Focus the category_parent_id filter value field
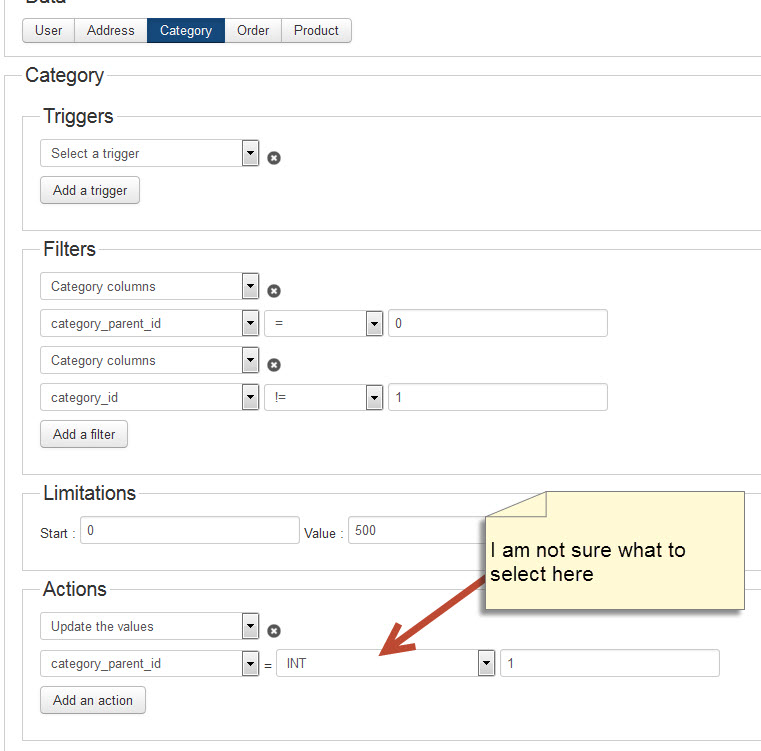761x751 pixels. pos(497,324)
